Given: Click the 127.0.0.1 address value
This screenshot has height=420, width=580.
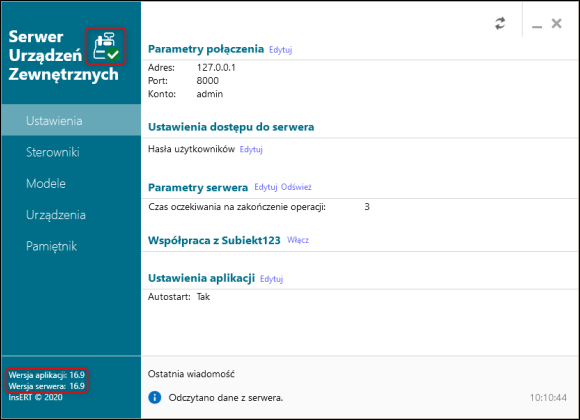Looking at the screenshot, I should 216,67.
